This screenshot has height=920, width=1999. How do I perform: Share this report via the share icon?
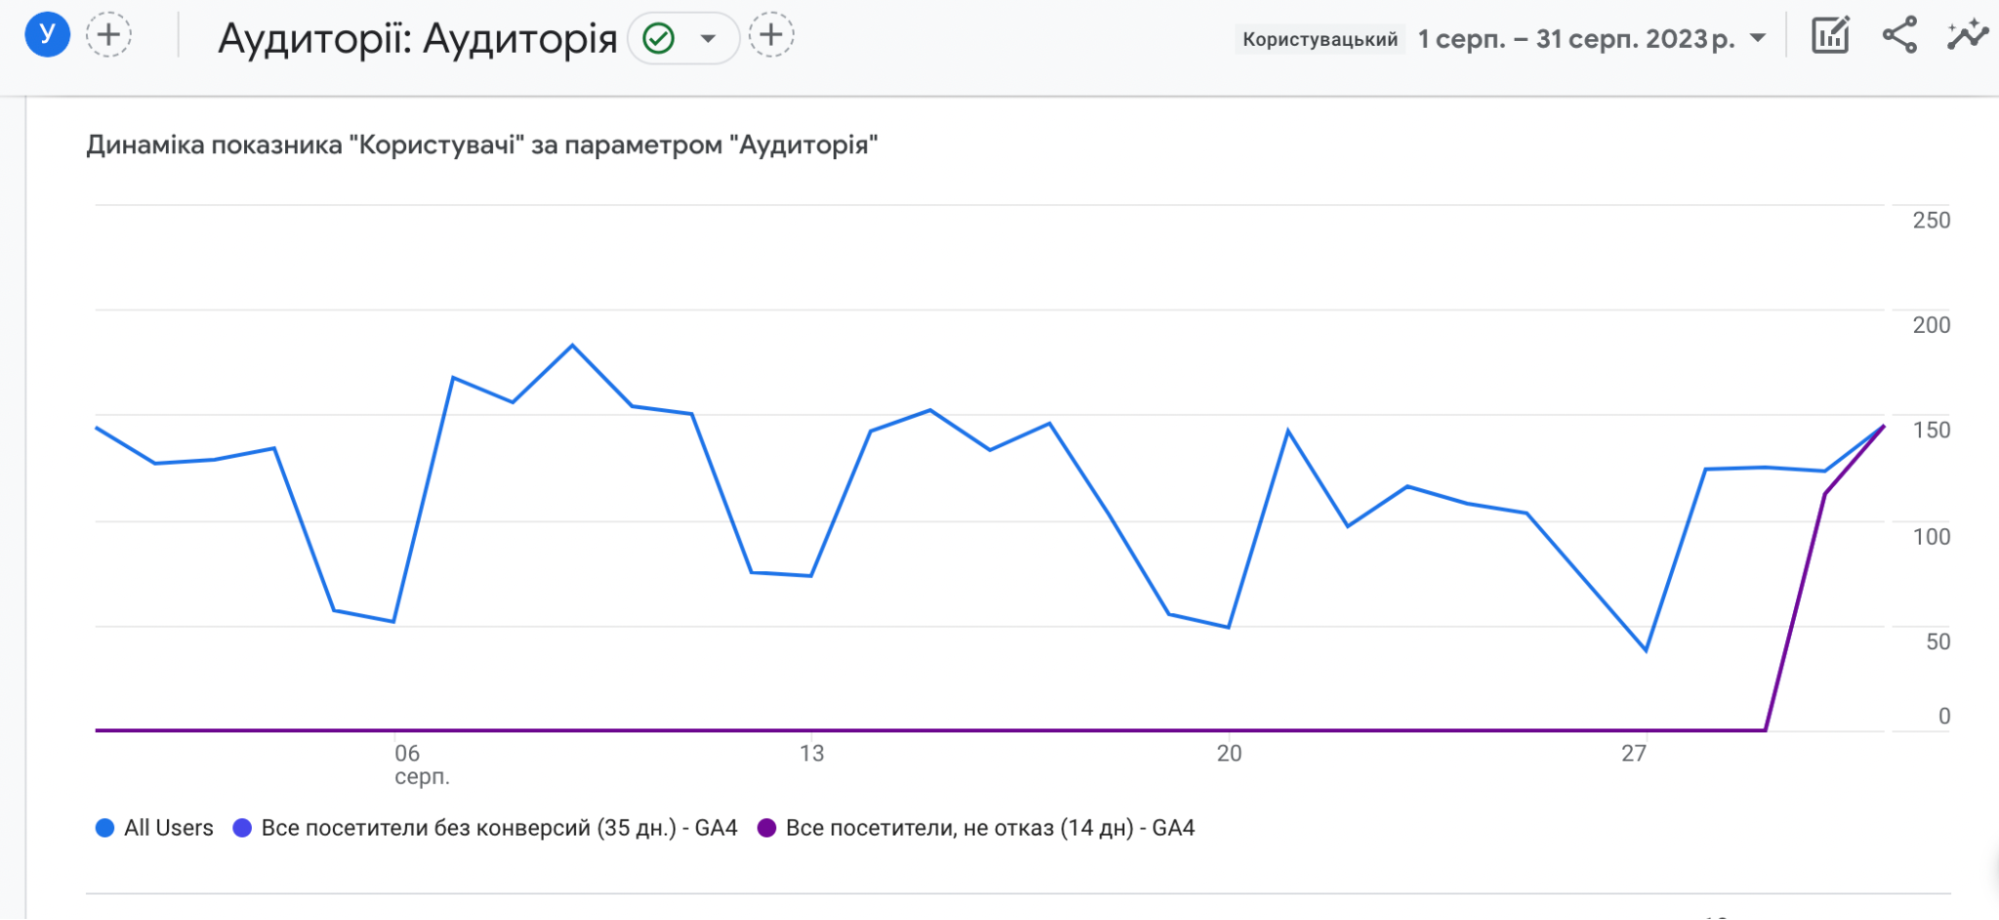(1899, 36)
